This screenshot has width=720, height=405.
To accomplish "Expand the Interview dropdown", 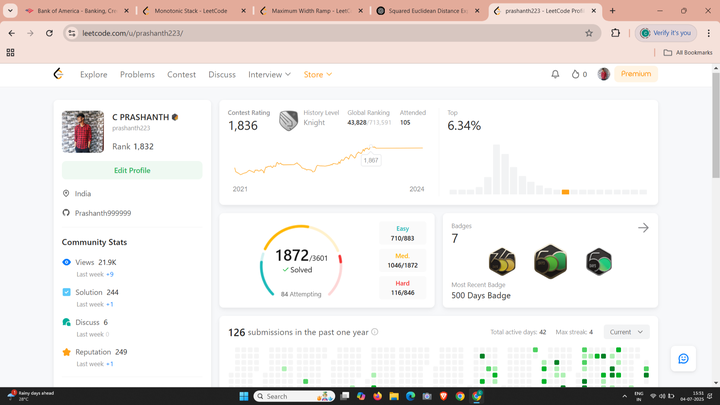I will pos(270,74).
